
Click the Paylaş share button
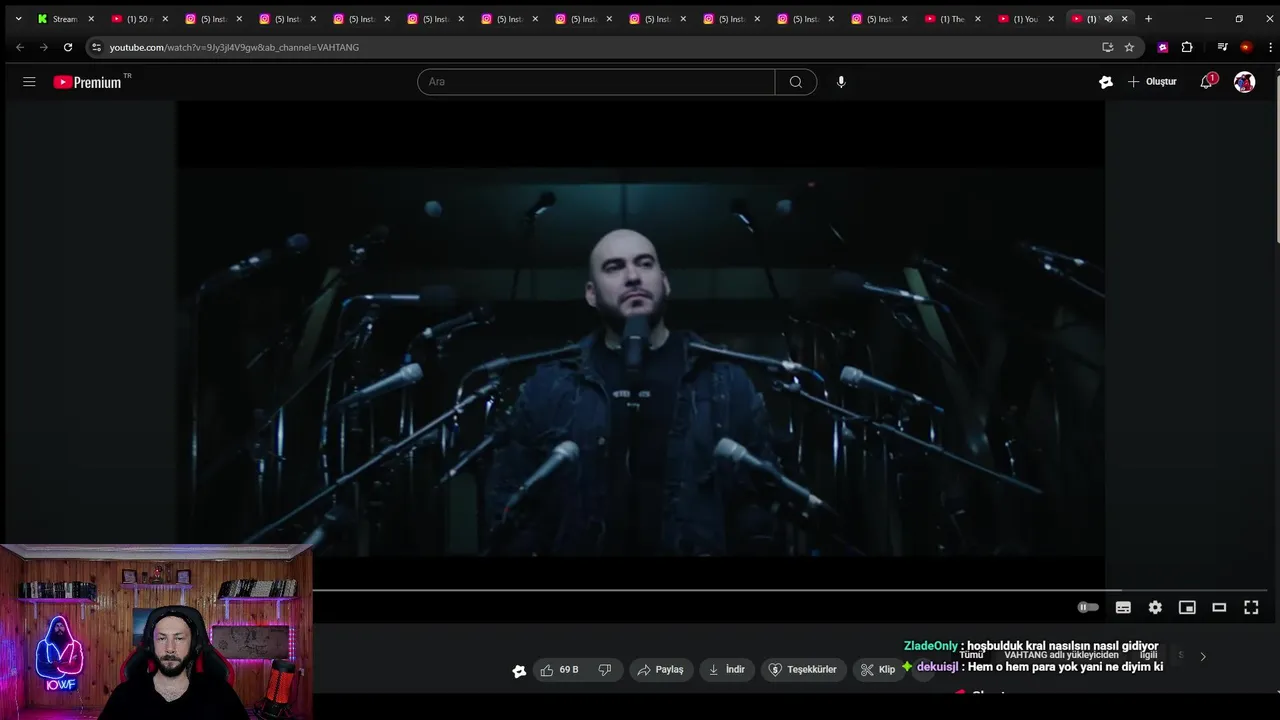point(661,670)
